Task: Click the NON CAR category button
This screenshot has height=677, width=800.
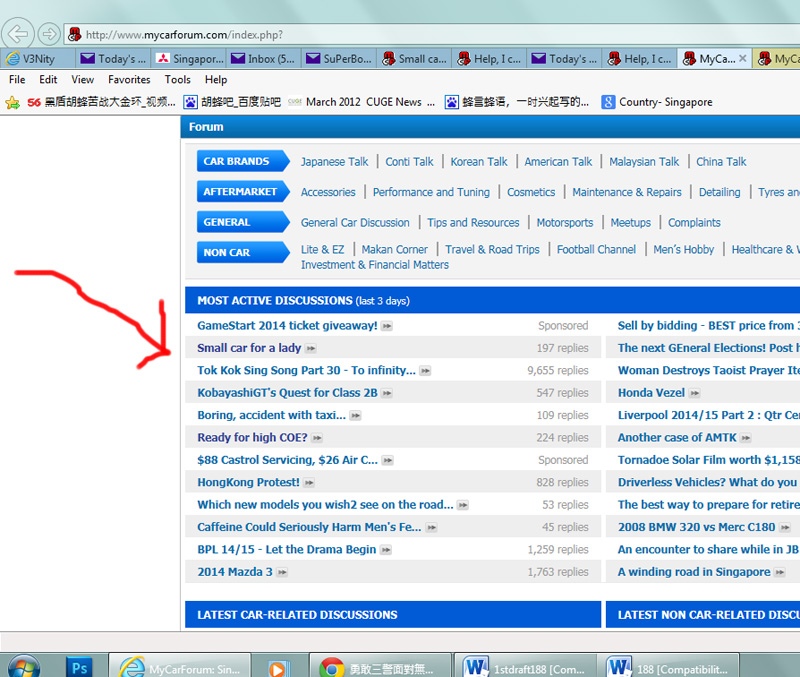Action: click(x=243, y=253)
